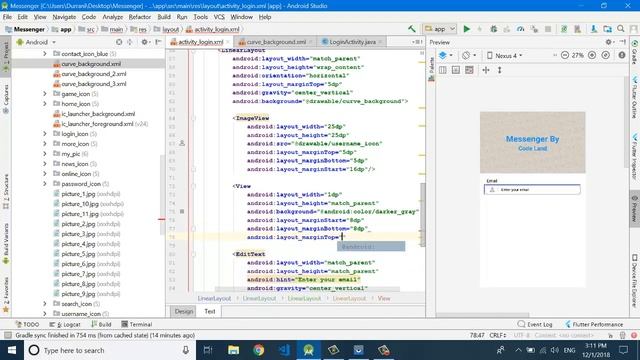
Task: Click the grey Stop square icon
Action: point(548,29)
